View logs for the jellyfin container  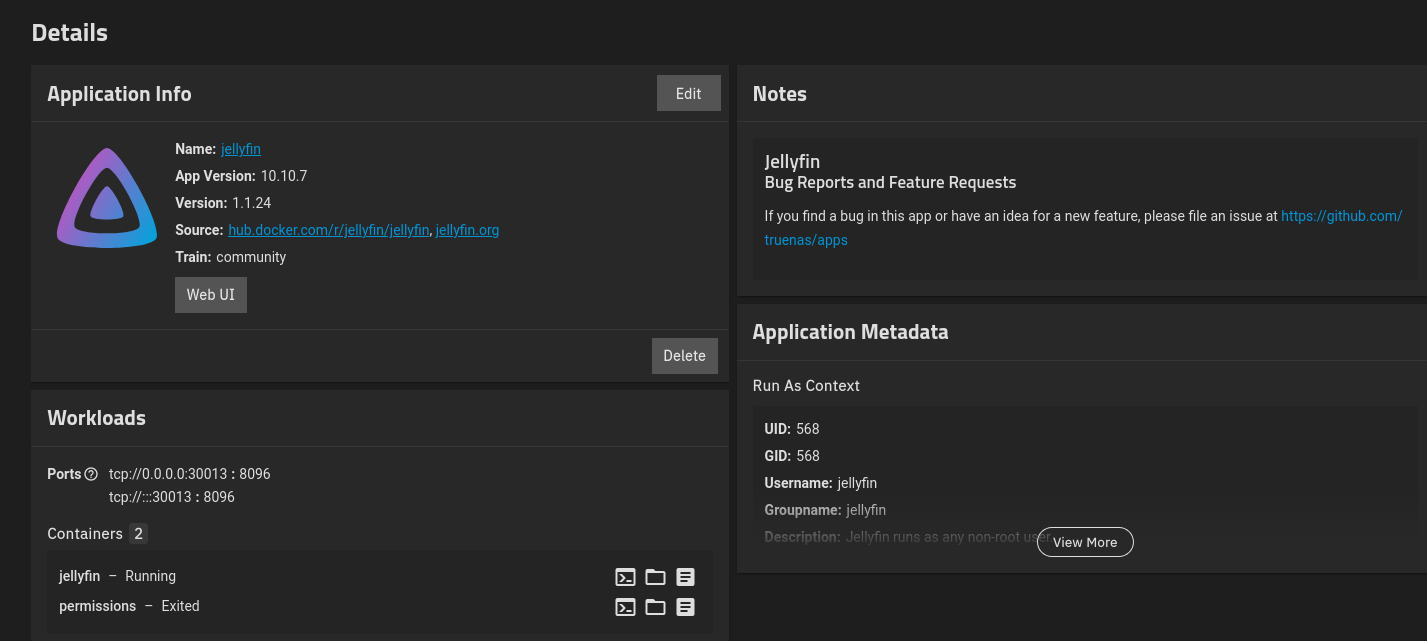(x=685, y=577)
